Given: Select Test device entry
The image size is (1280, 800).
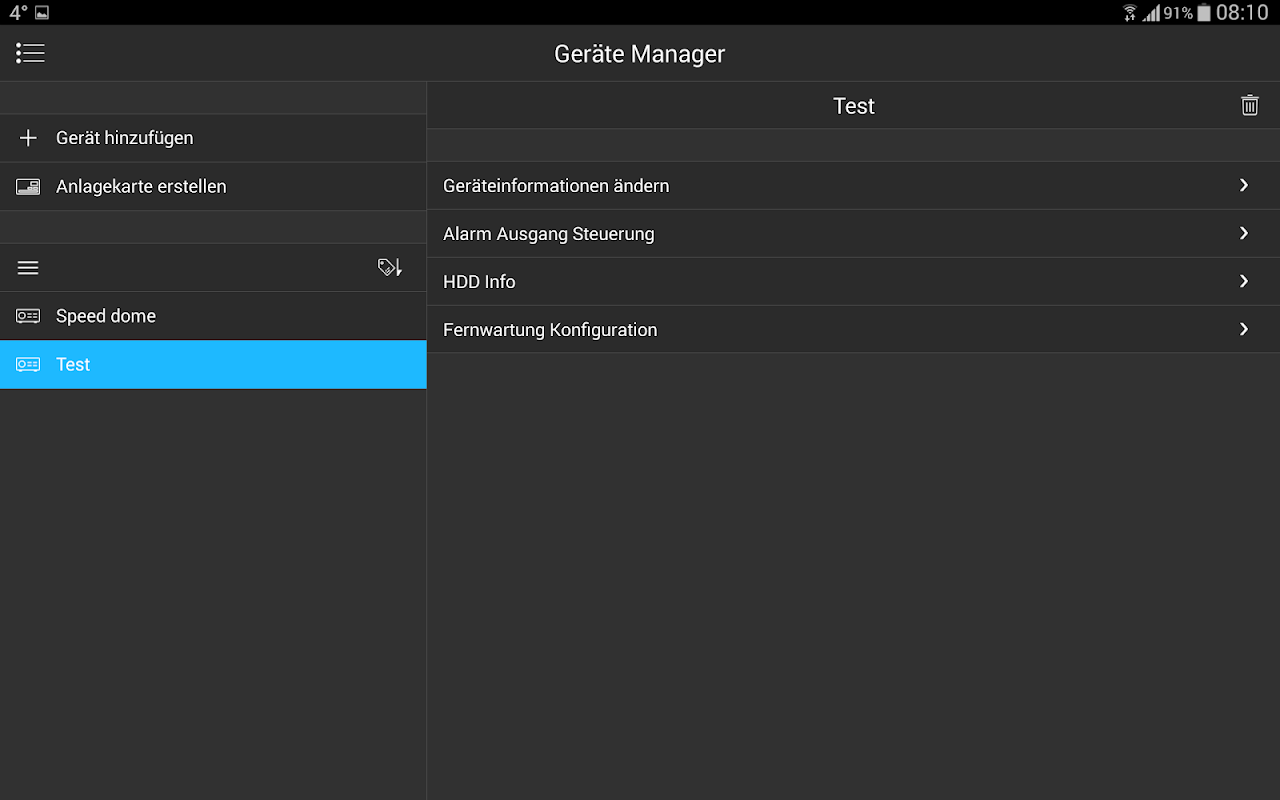Looking at the screenshot, I should 73,365.
